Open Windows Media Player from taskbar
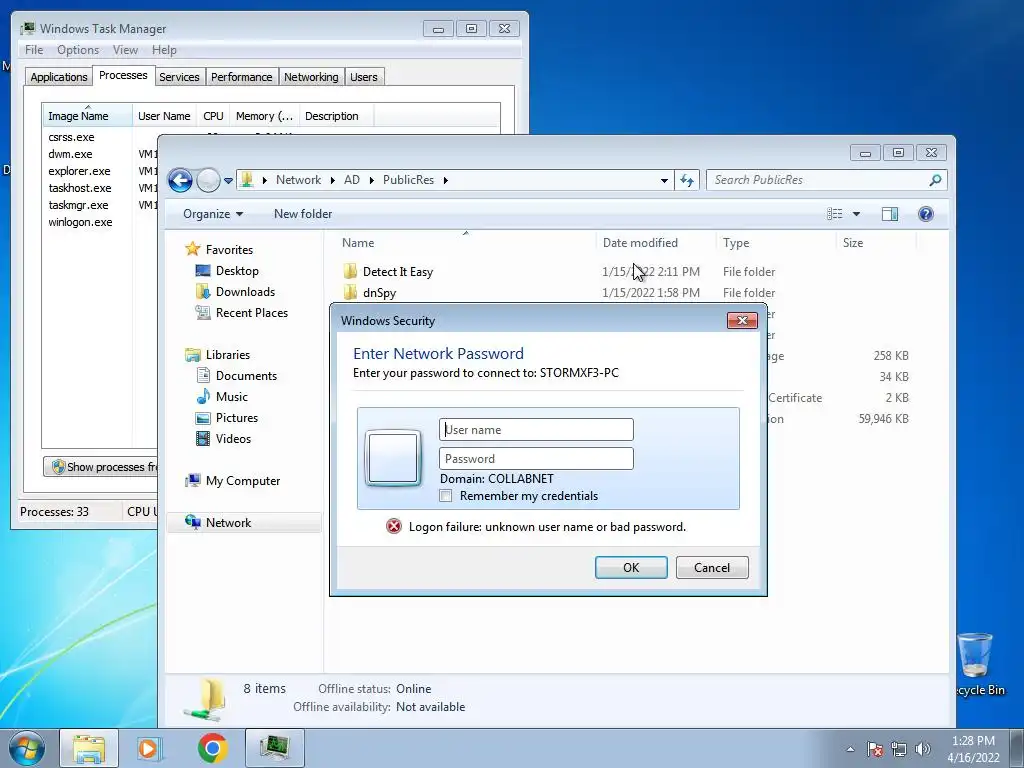This screenshot has height=768, width=1024. coord(148,748)
